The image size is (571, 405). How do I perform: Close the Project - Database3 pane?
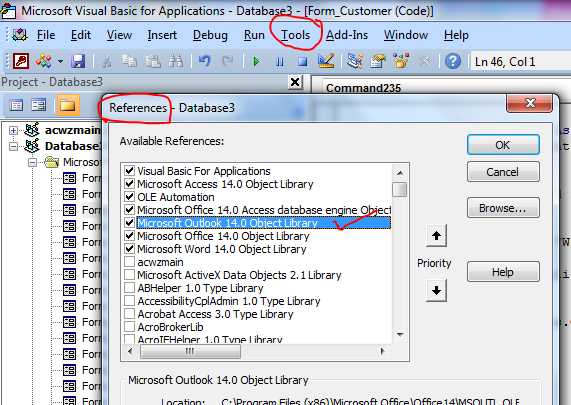pyautogui.click(x=295, y=82)
